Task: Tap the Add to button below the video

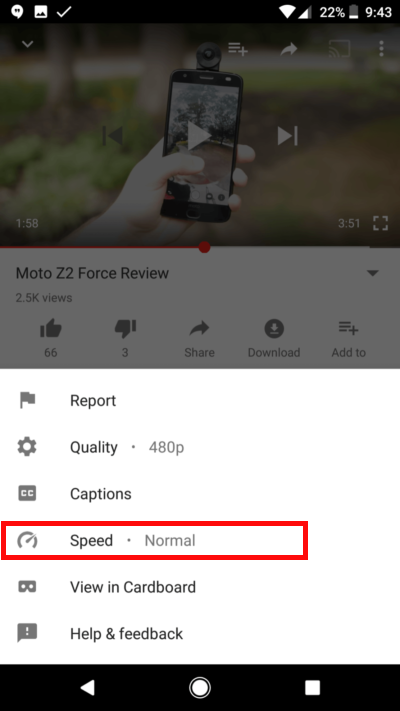Action: point(348,338)
